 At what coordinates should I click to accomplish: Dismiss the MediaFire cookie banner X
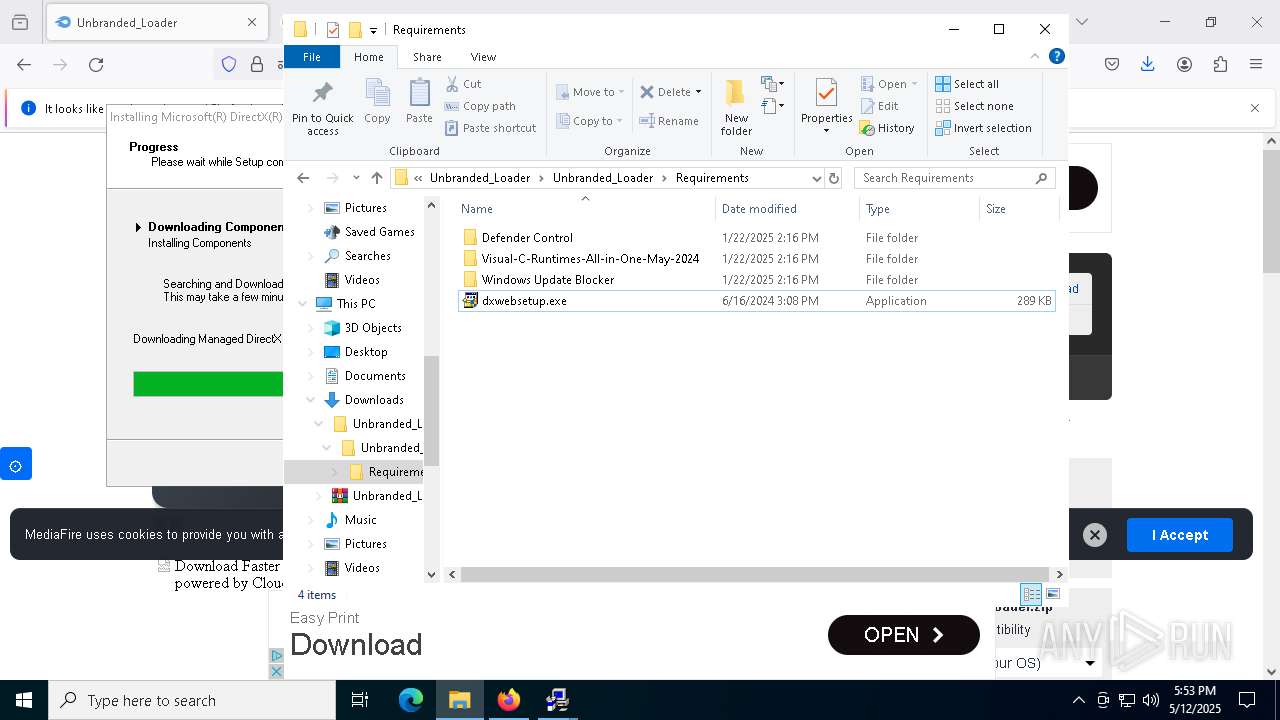point(1095,535)
